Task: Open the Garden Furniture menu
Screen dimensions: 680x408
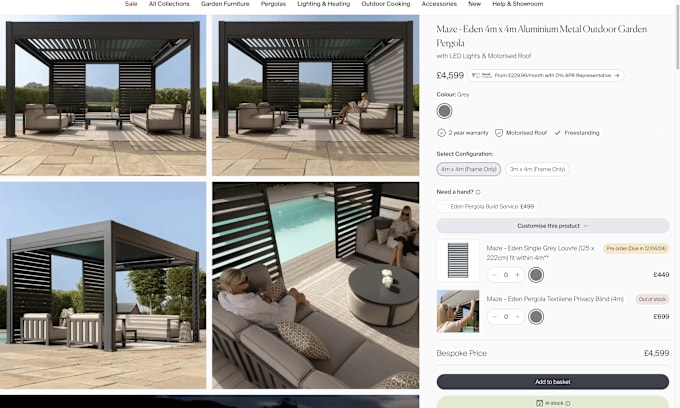Action: click(225, 4)
